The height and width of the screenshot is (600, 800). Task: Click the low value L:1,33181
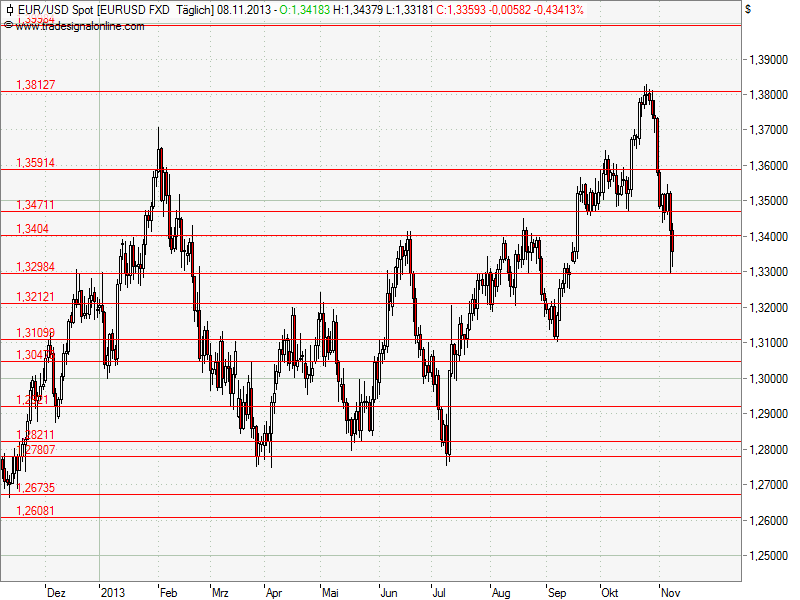(406, 9)
